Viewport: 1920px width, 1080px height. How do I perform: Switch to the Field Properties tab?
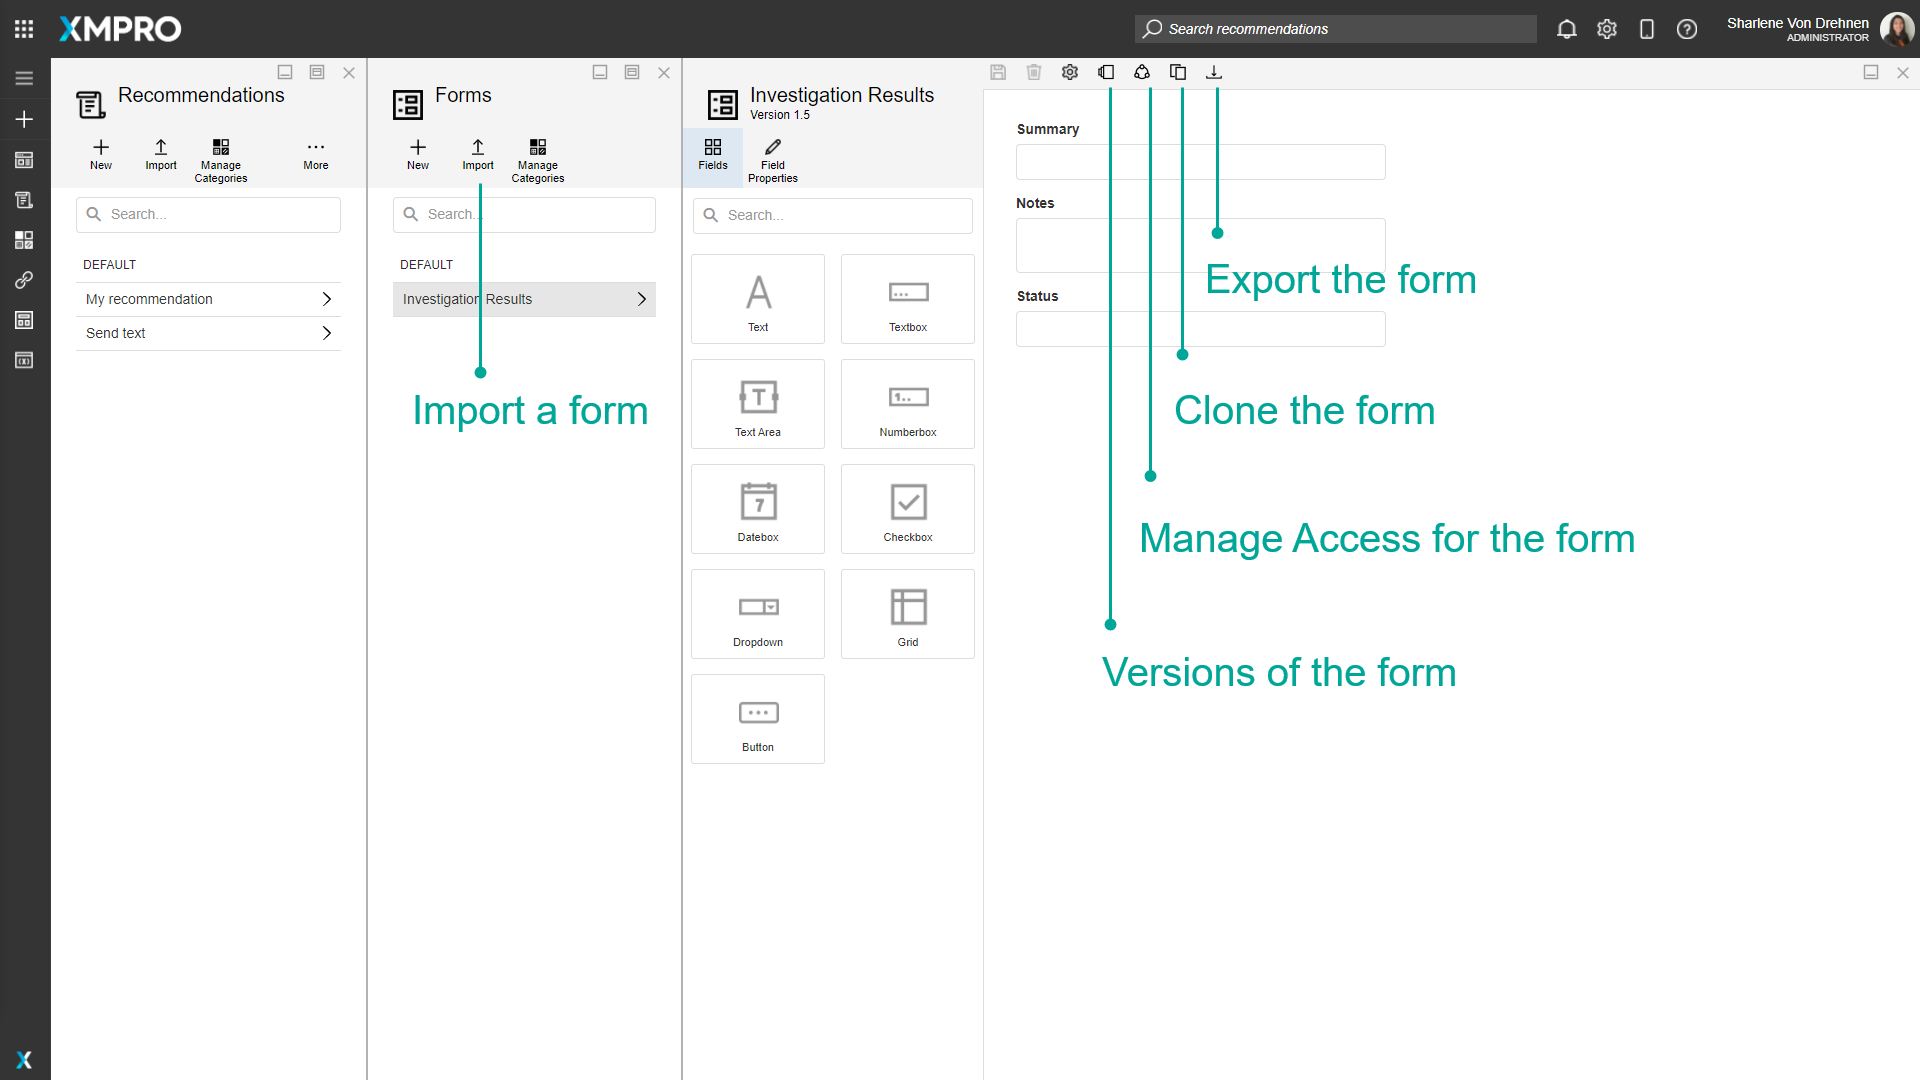pos(772,157)
